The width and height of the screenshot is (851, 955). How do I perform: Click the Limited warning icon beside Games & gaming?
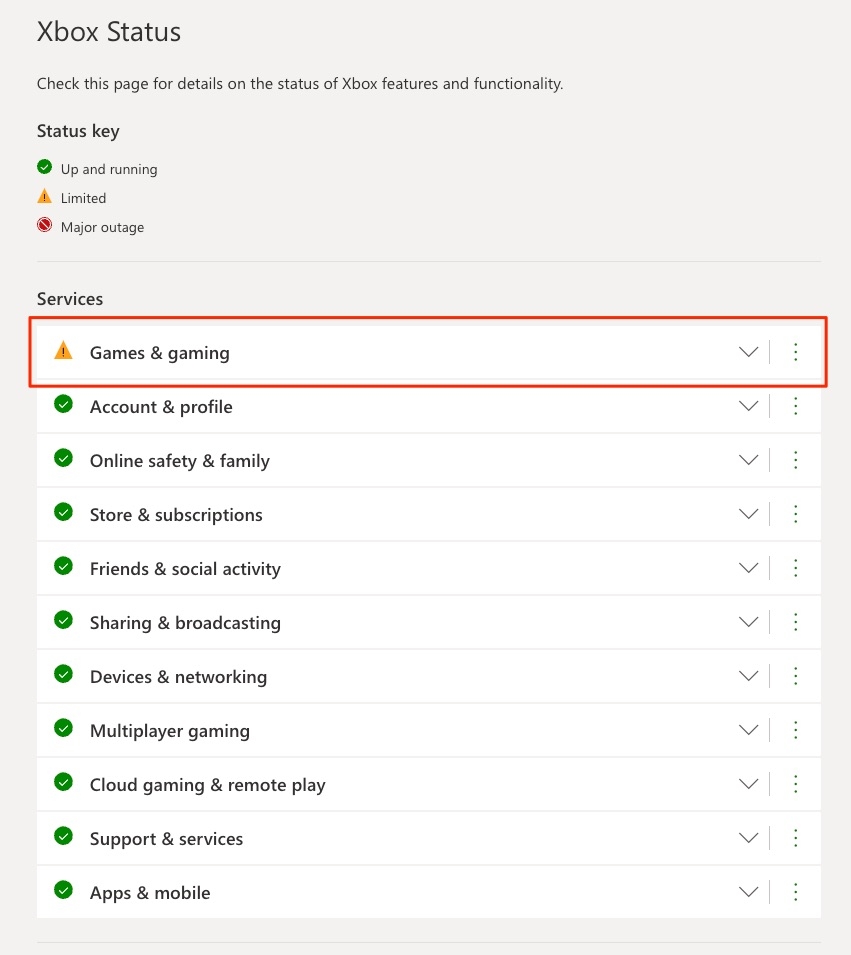click(63, 351)
